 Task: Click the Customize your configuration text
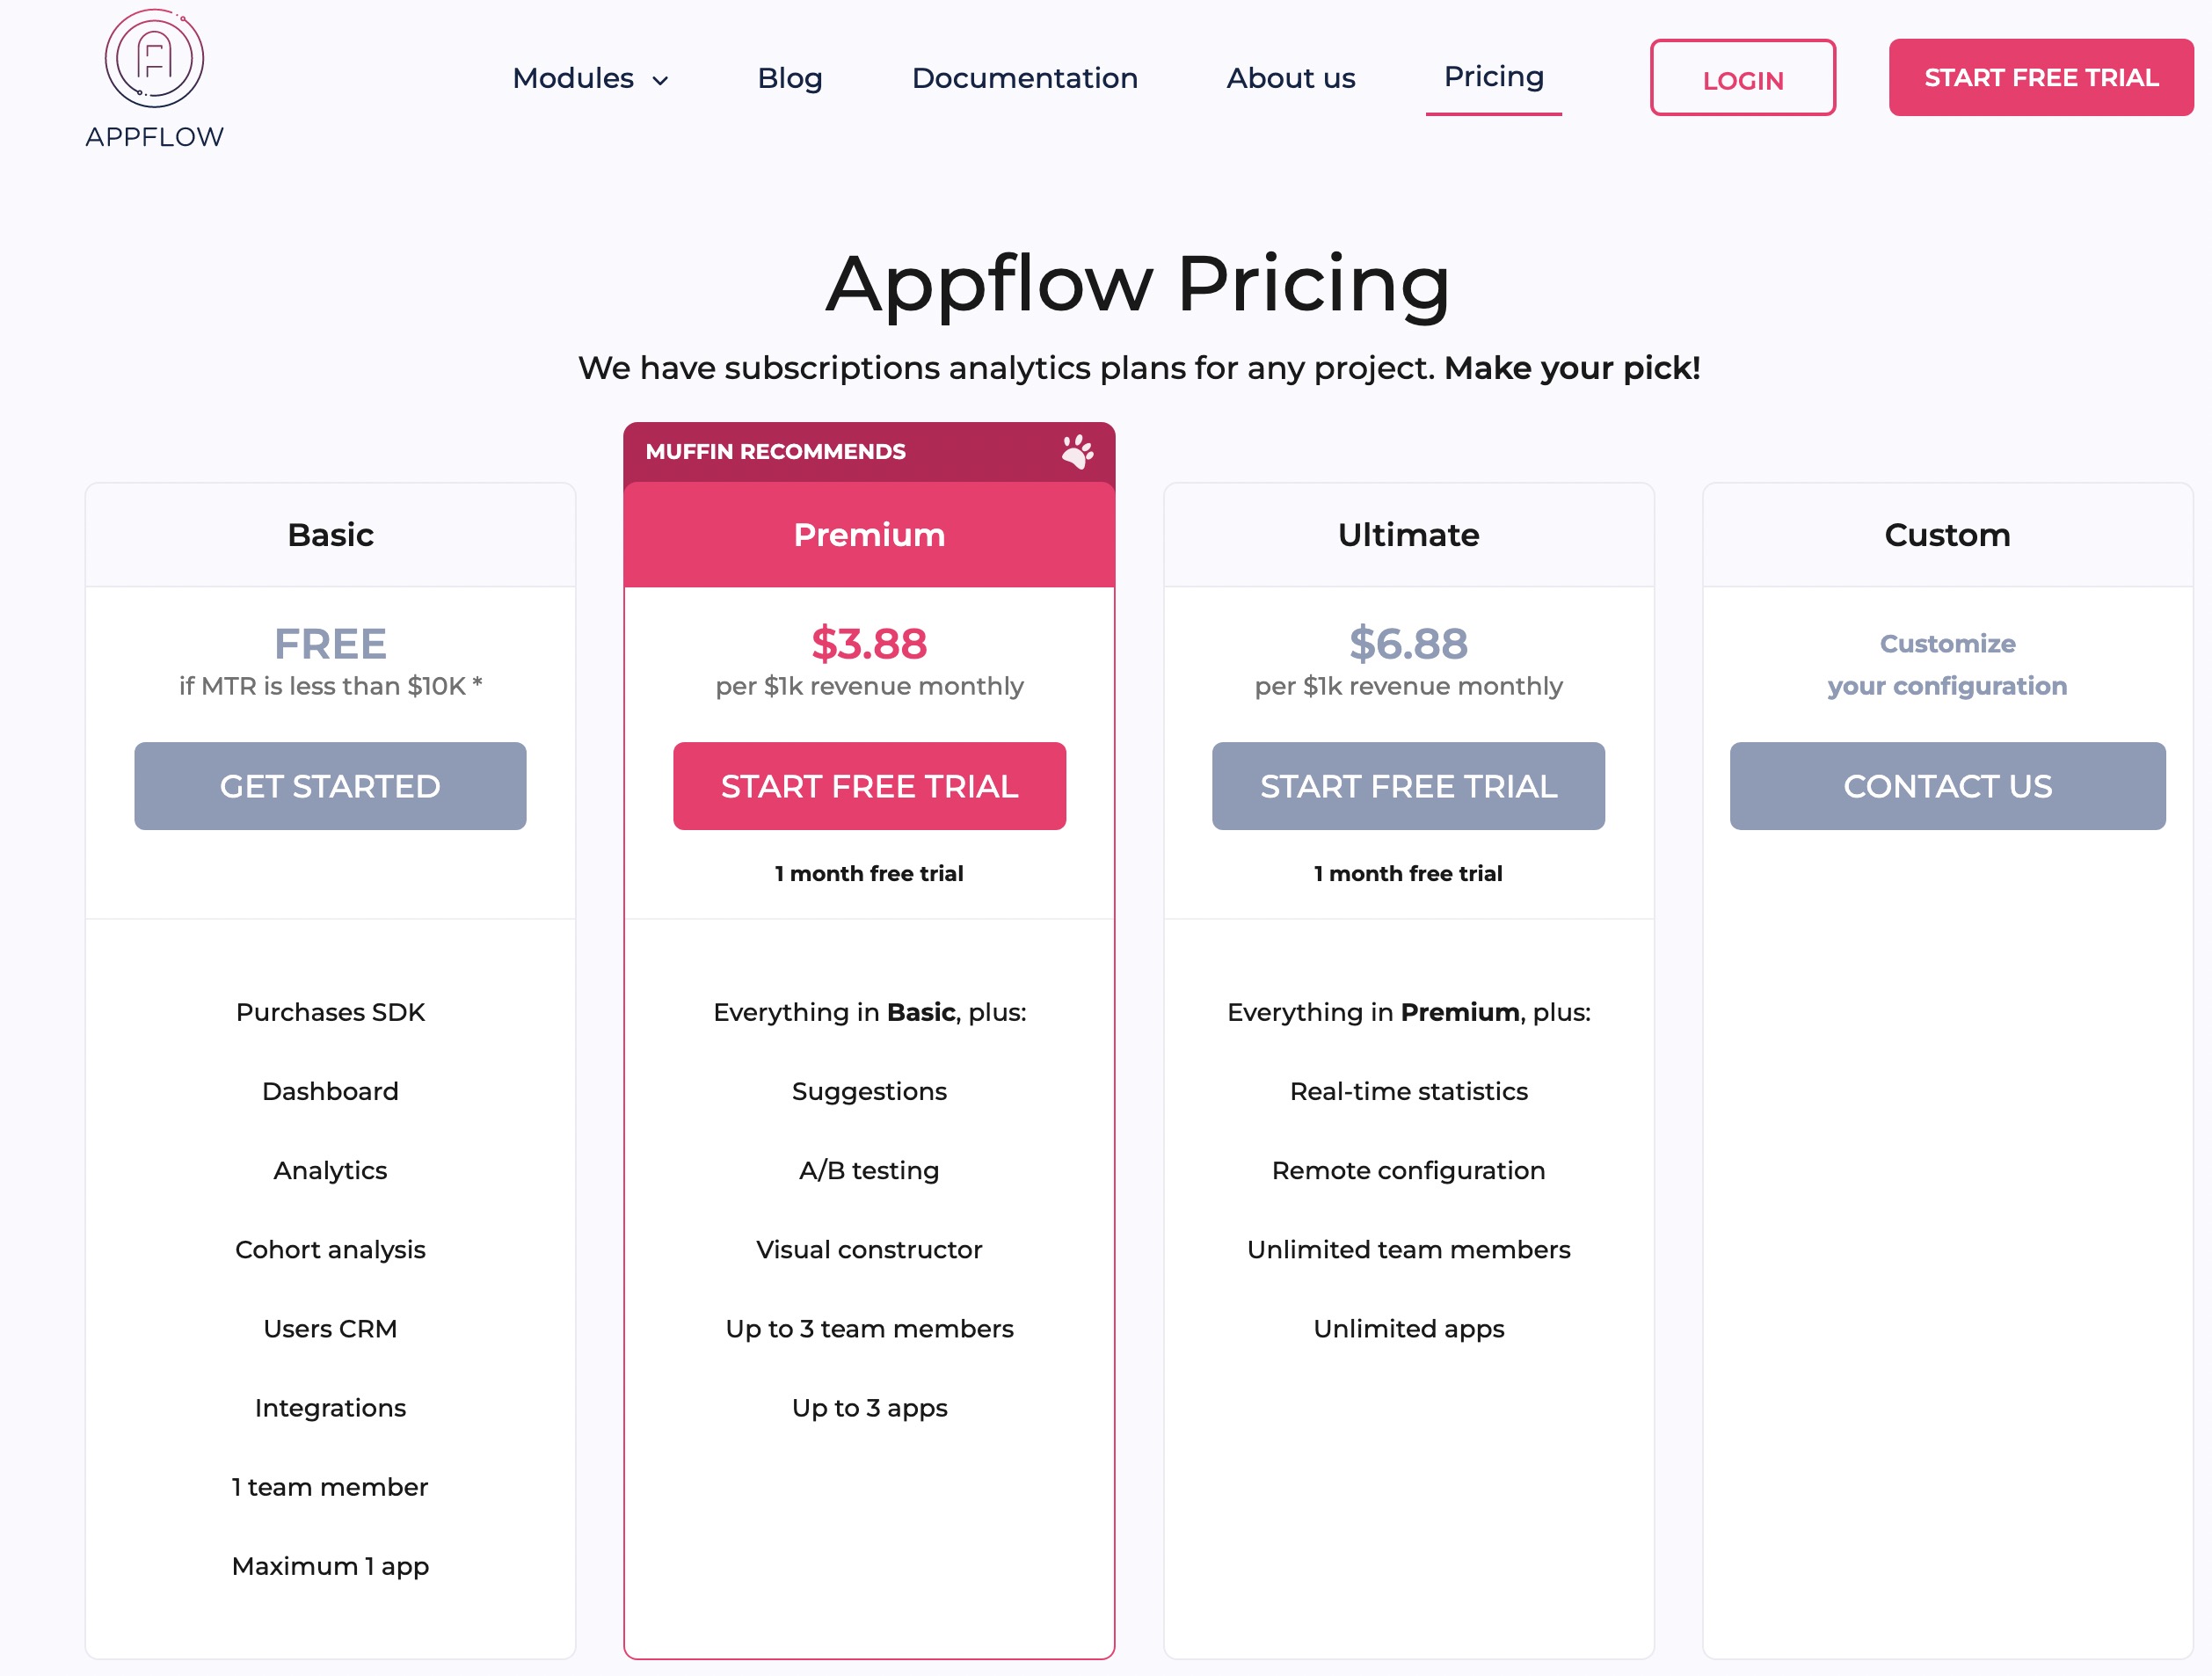(1947, 664)
